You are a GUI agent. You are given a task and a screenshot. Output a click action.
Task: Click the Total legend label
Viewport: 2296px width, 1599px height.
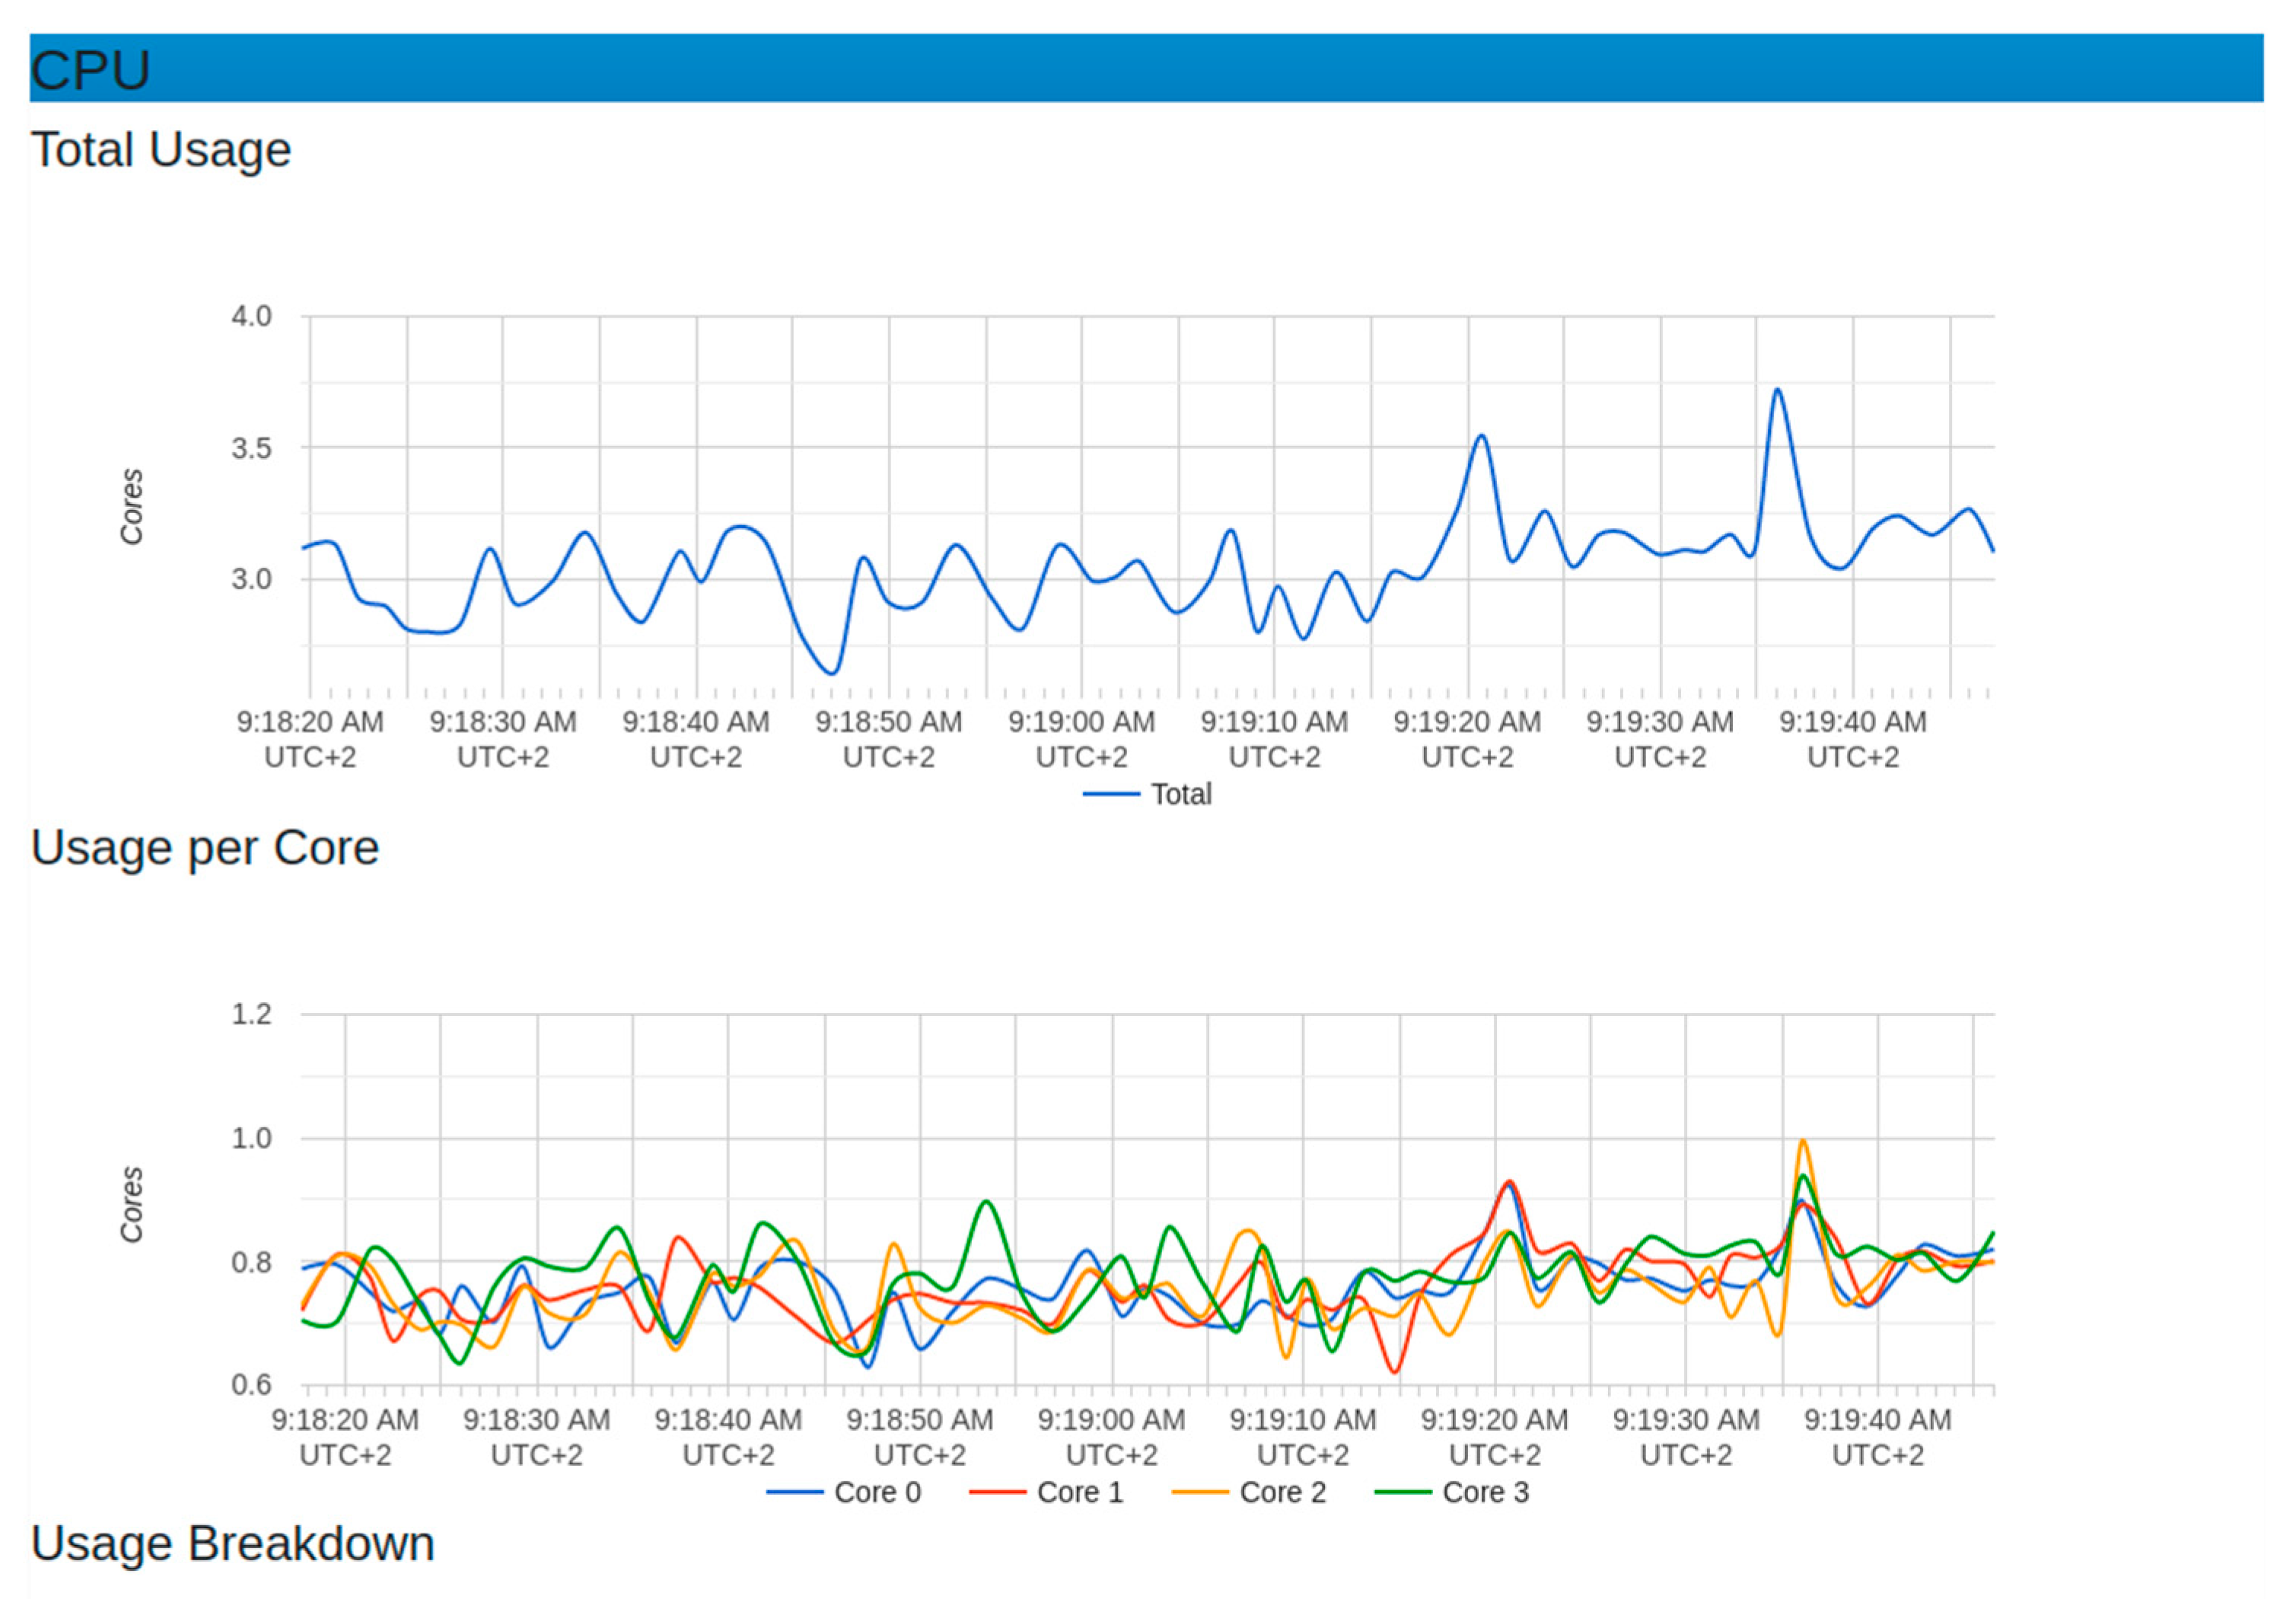[1180, 794]
